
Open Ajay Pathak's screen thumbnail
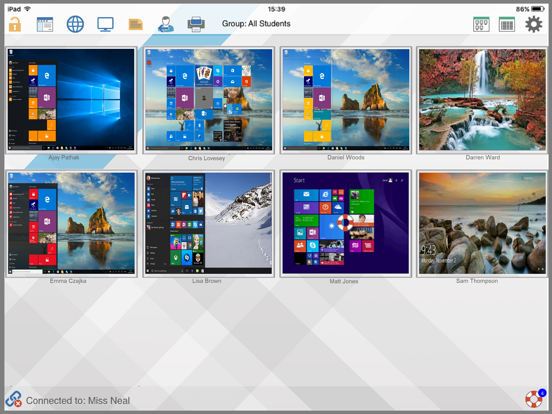71,100
